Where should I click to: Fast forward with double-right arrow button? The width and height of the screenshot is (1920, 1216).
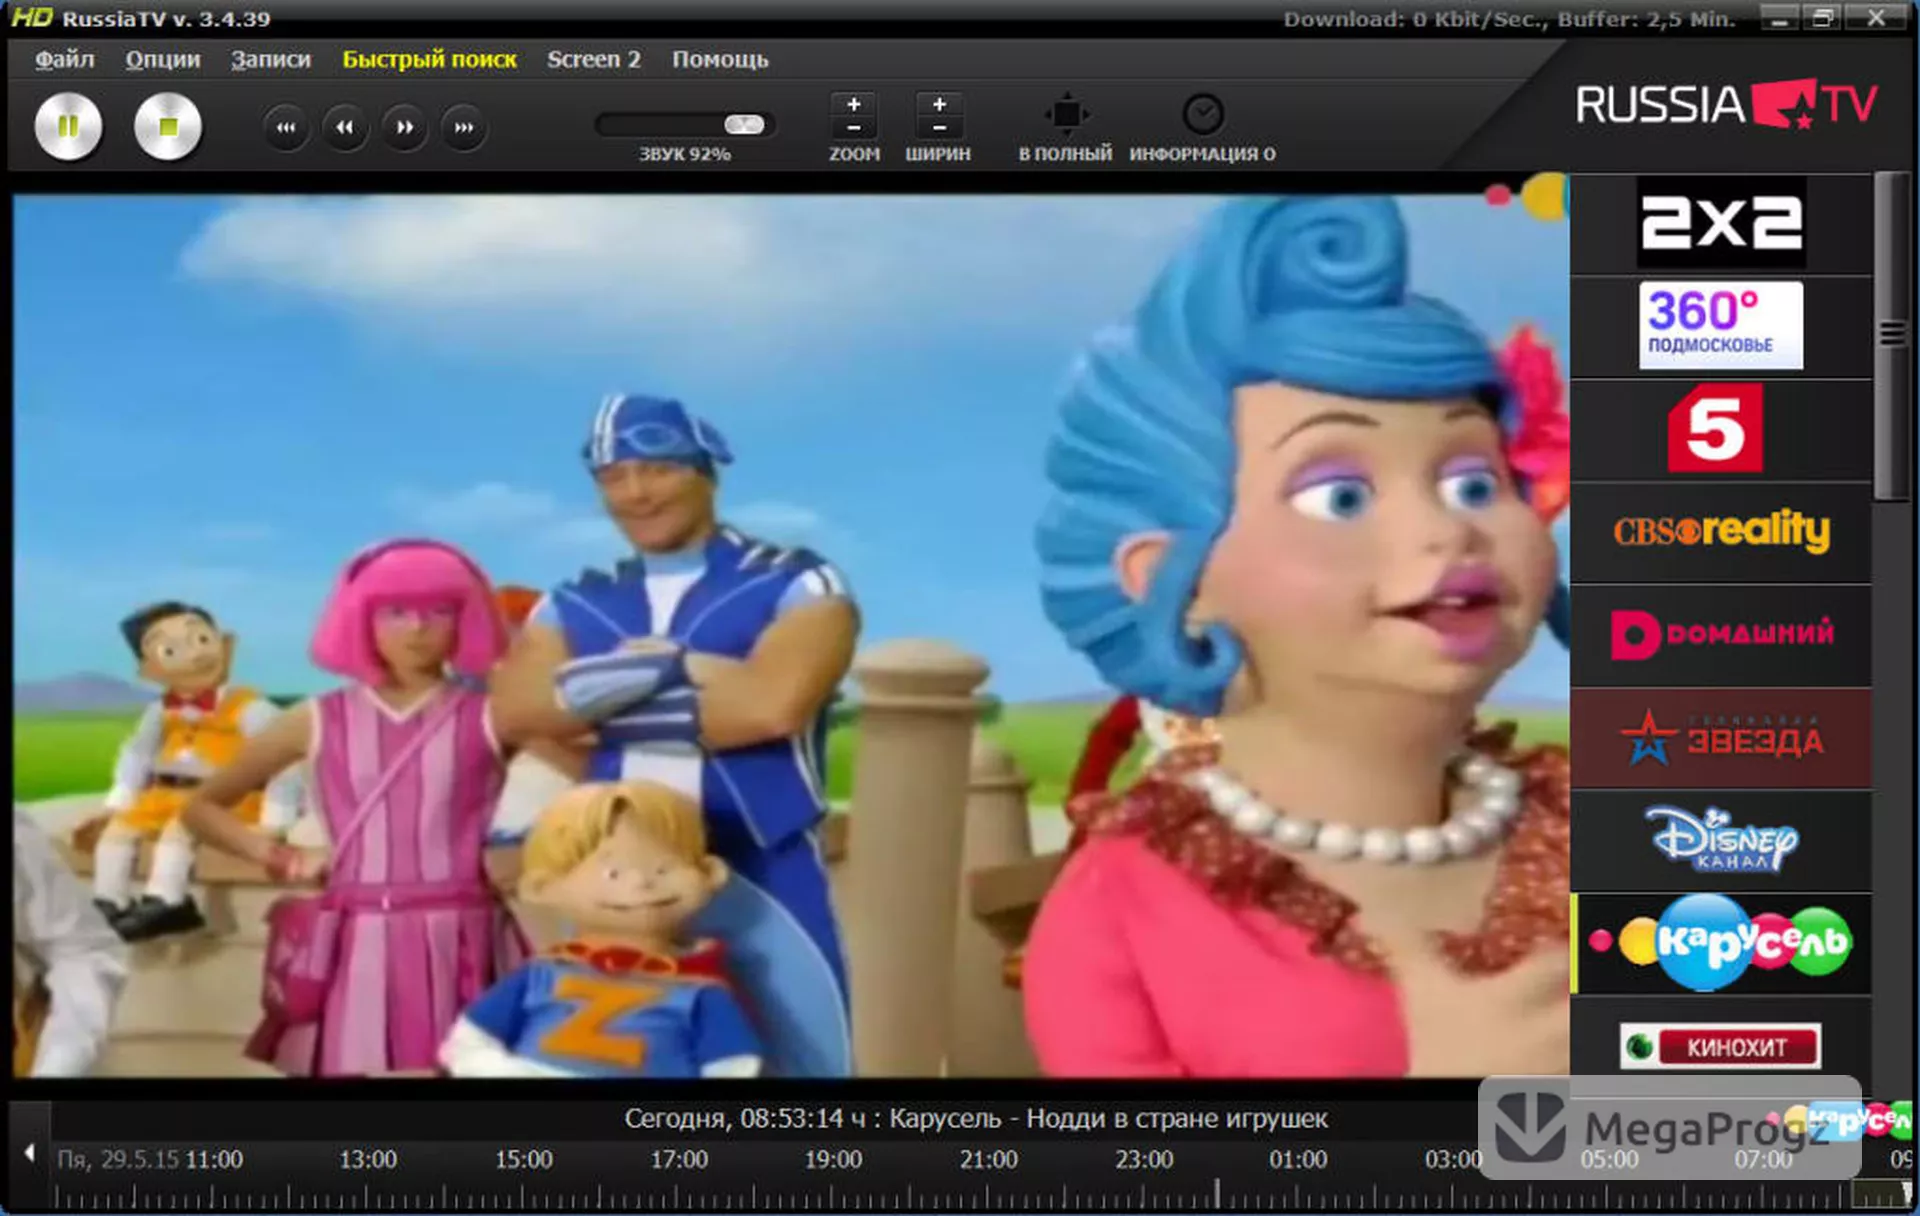[x=404, y=127]
